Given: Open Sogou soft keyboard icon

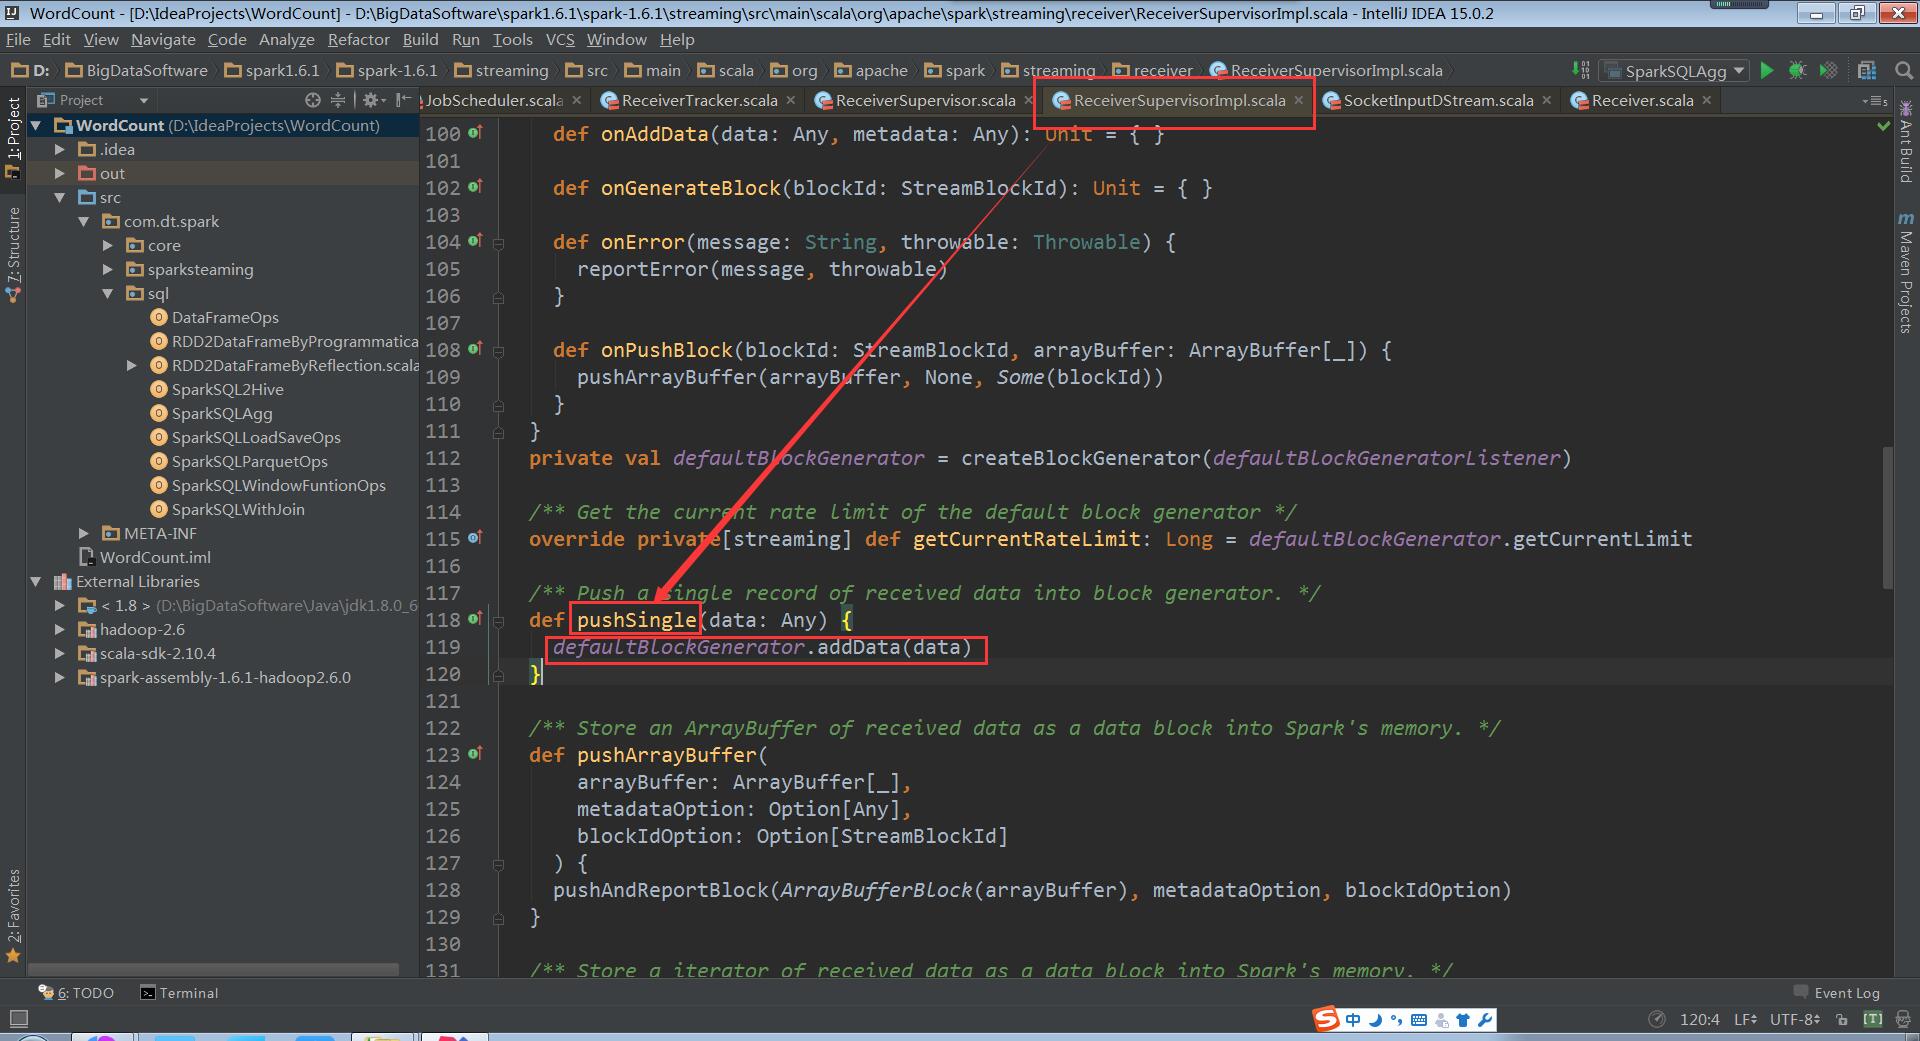Looking at the screenshot, I should (1419, 1020).
